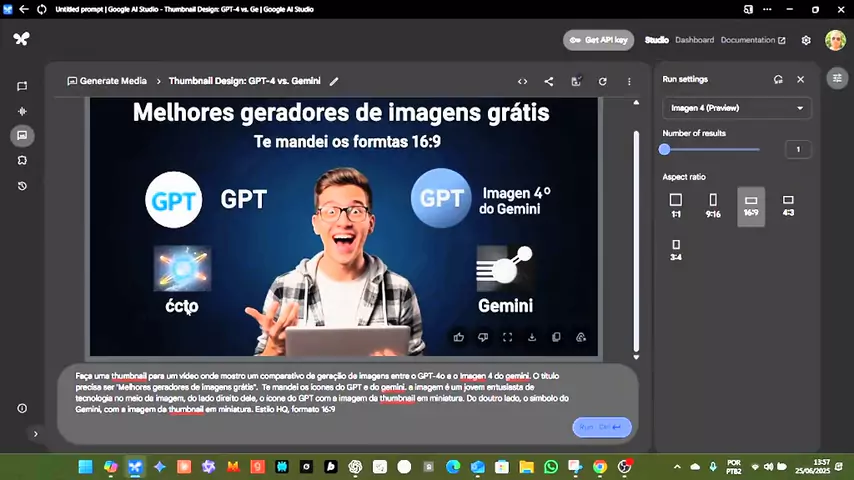Viewport: 854px width, 480px height.
Task: Share the prompt using the share icon
Action: point(548,81)
